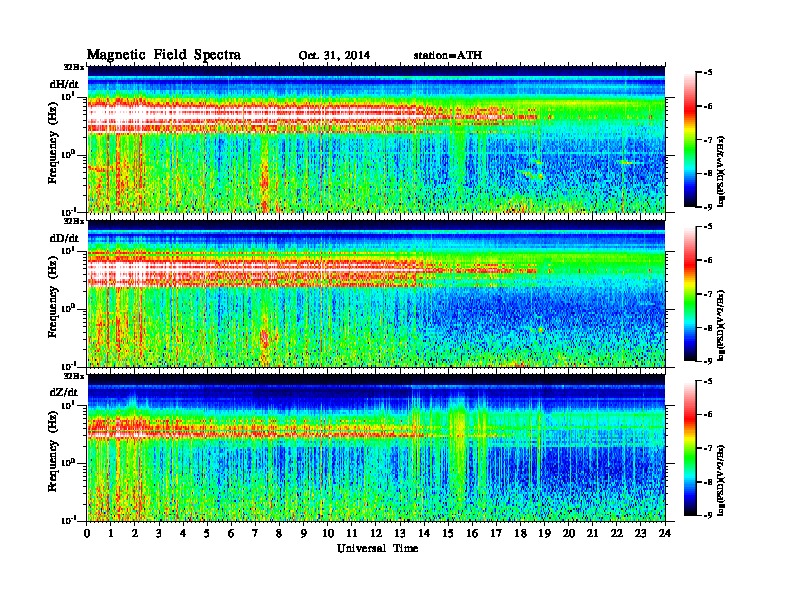This screenshot has width=792, height=612.
Task: Click the "12" hour tick label
Action: pyautogui.click(x=376, y=533)
